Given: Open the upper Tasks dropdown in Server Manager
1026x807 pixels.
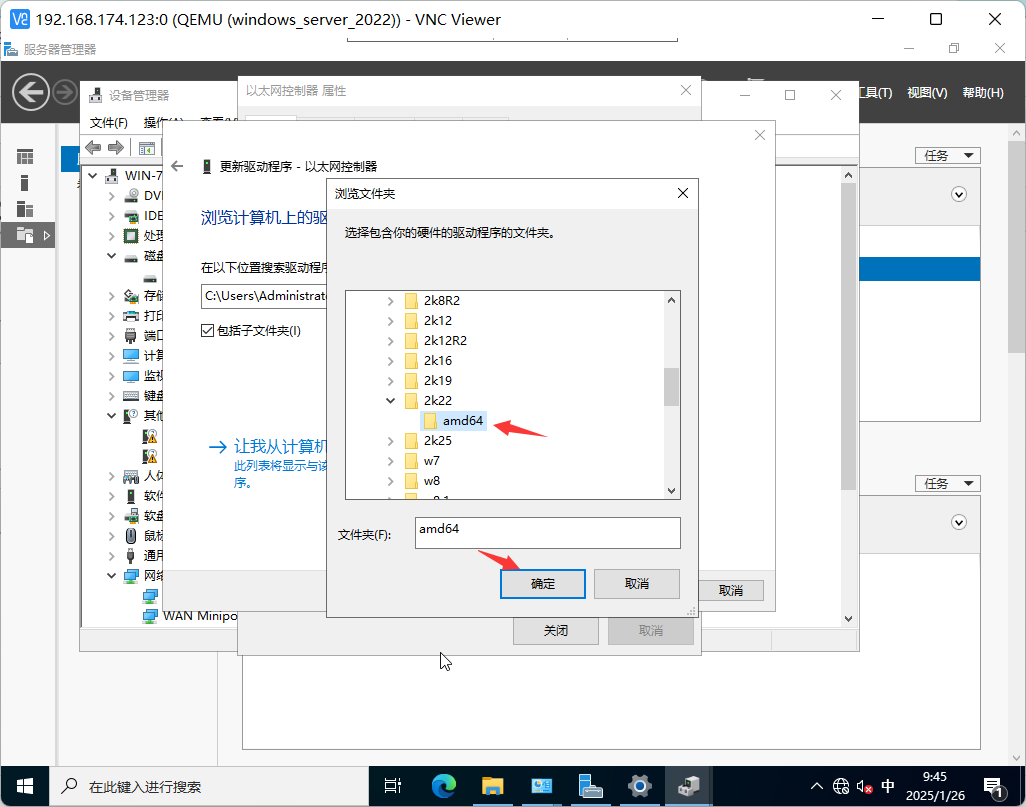Looking at the screenshot, I should pyautogui.click(x=947, y=155).
